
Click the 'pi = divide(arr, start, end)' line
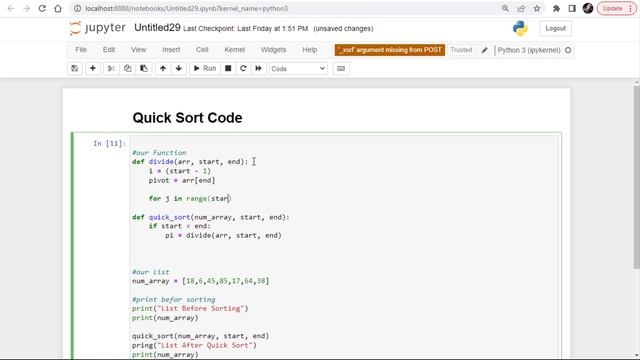223,235
